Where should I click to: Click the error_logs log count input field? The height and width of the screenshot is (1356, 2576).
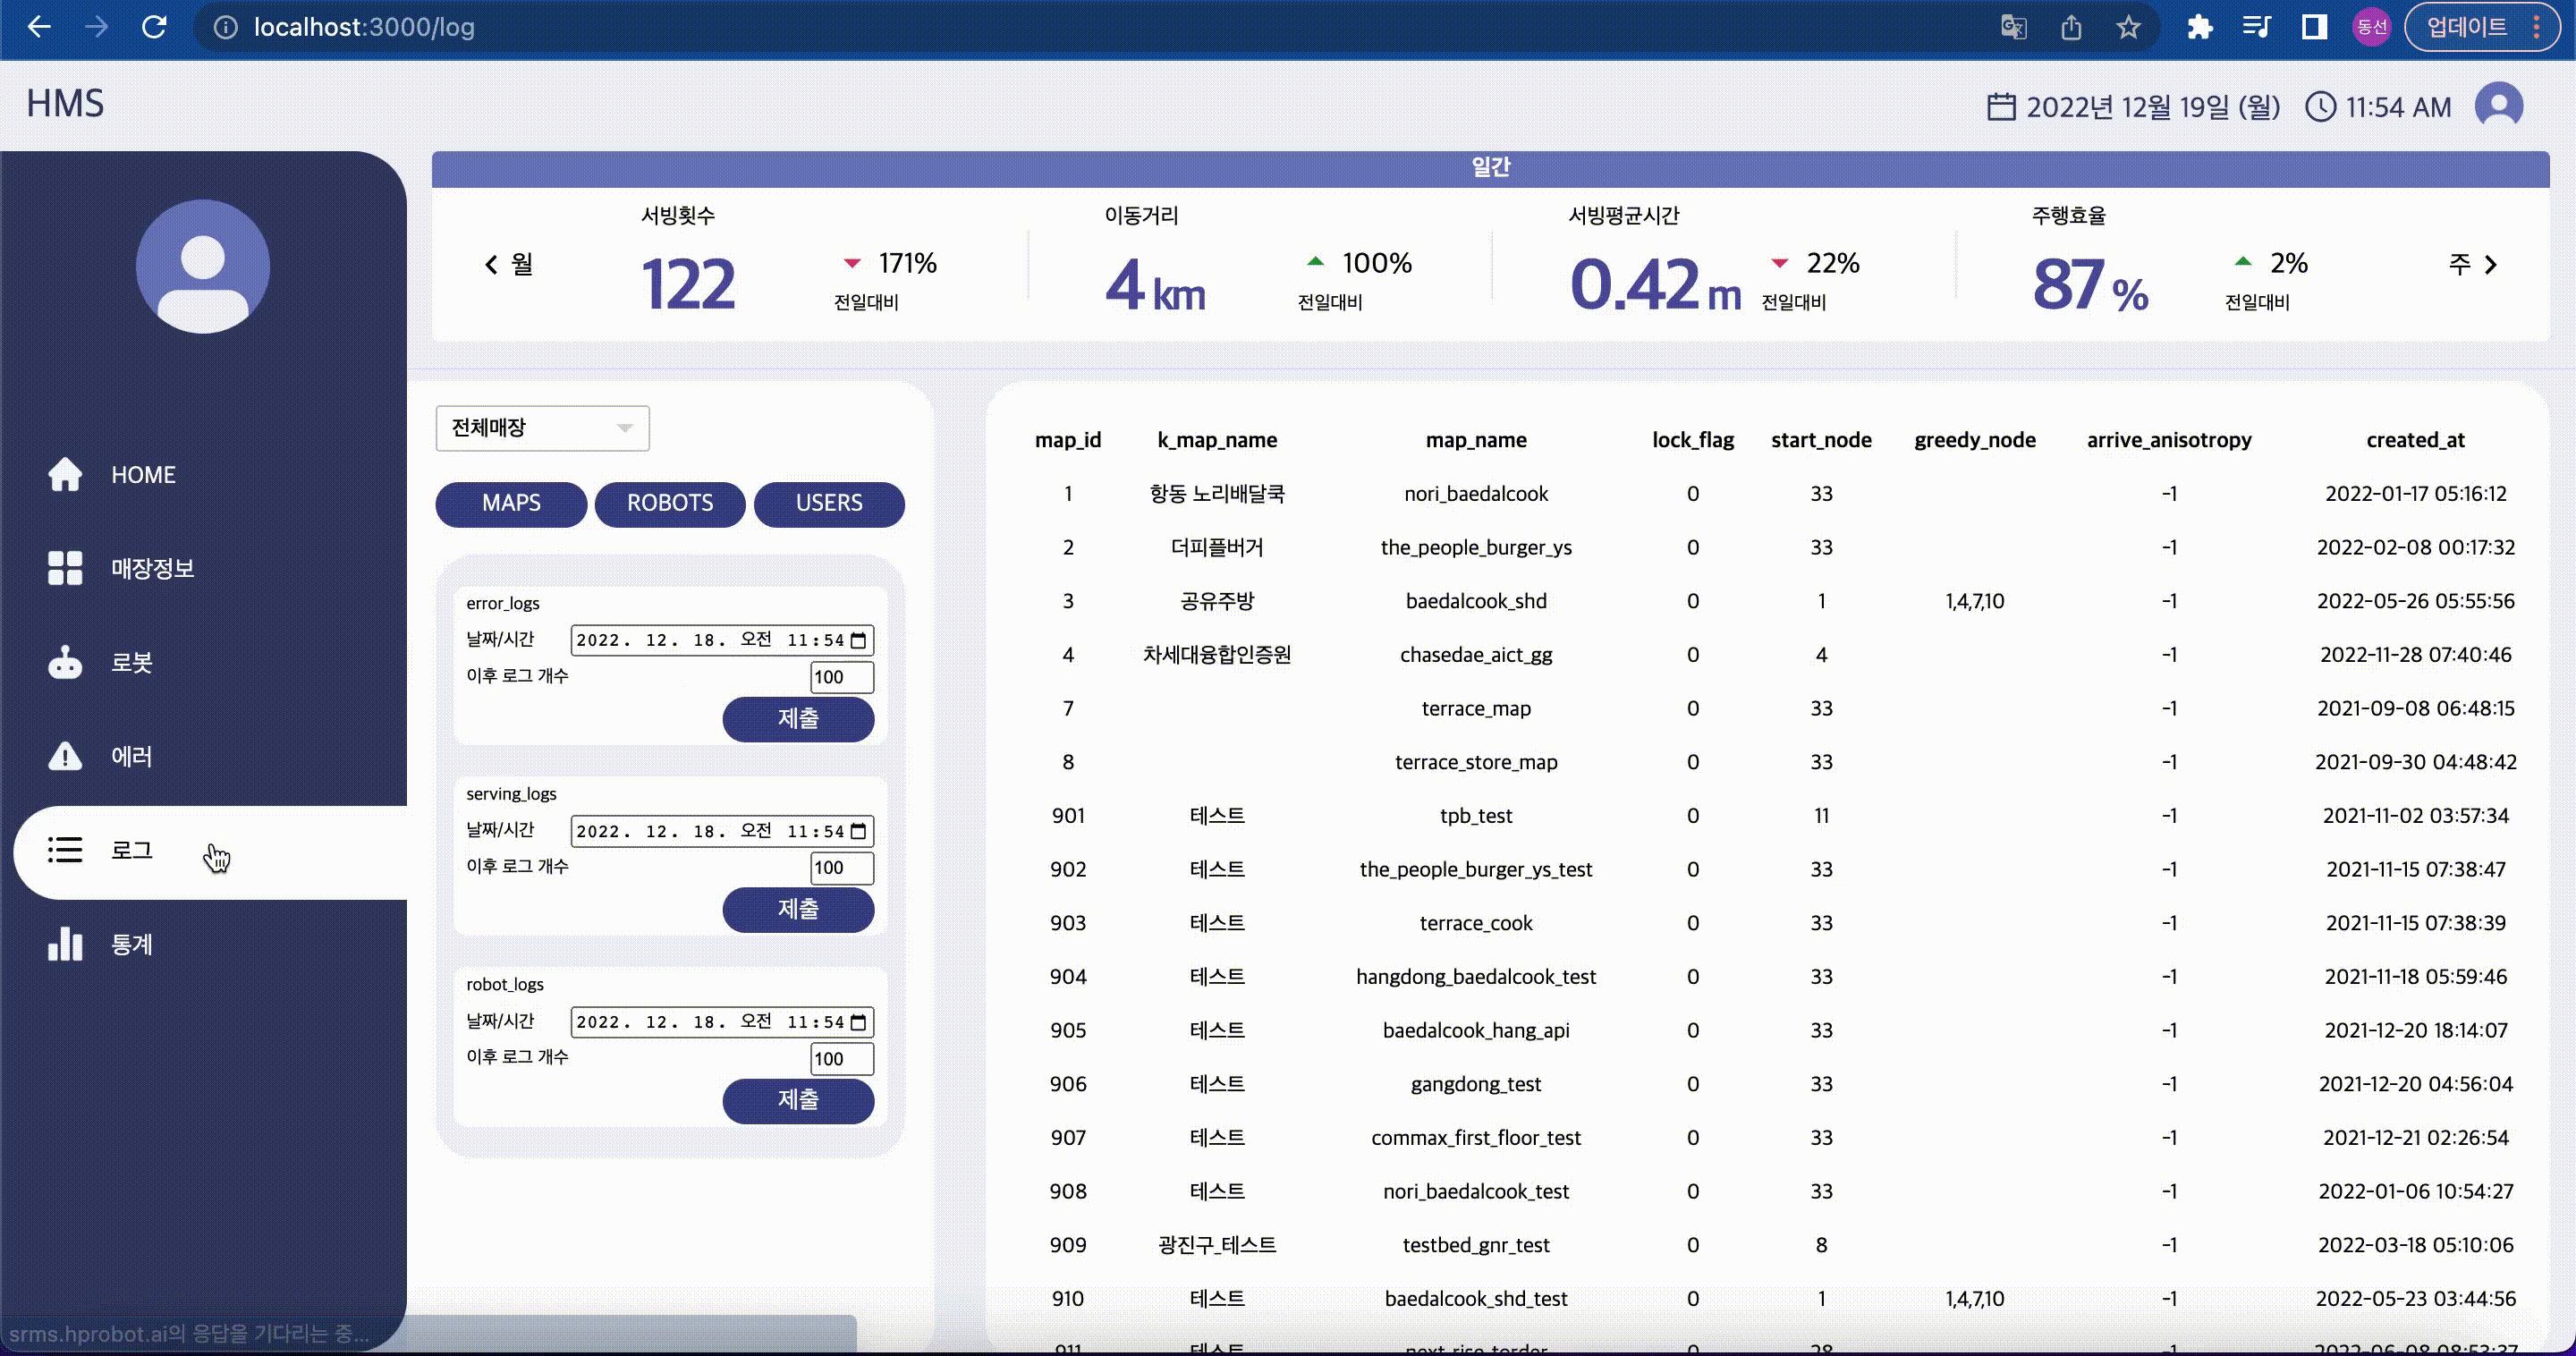pyautogui.click(x=840, y=677)
